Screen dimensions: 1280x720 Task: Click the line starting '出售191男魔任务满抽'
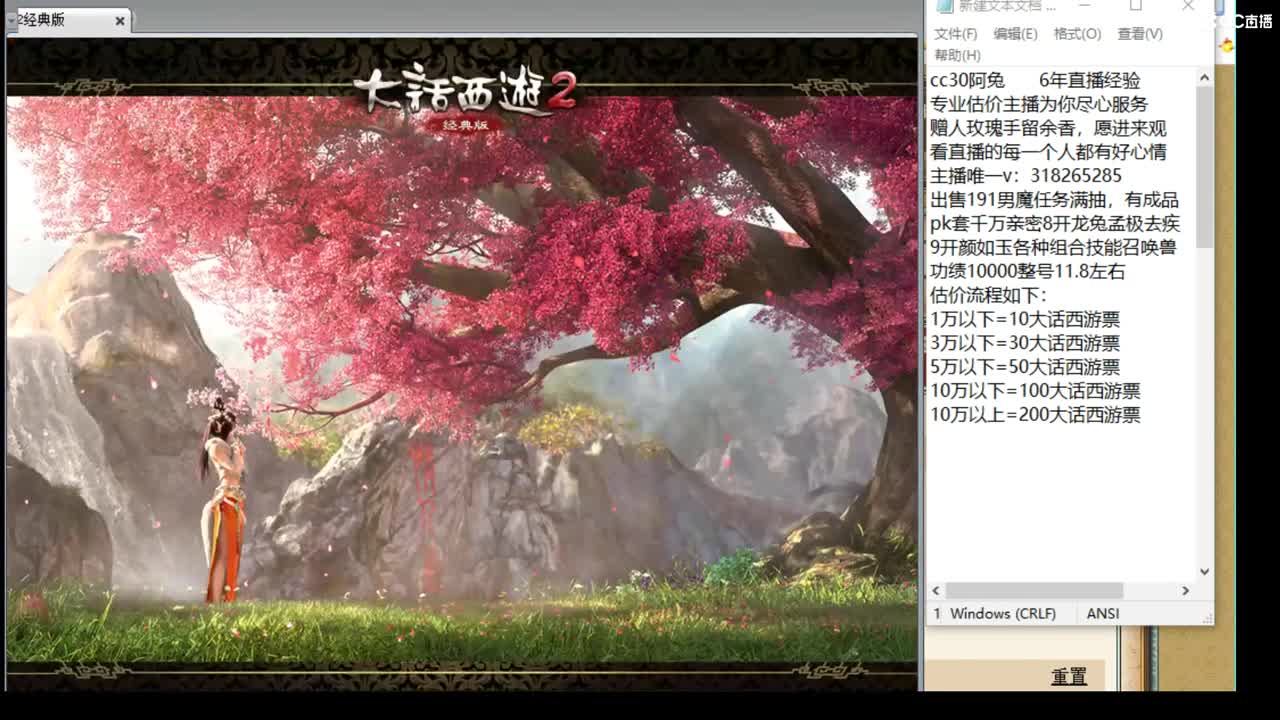1054,200
